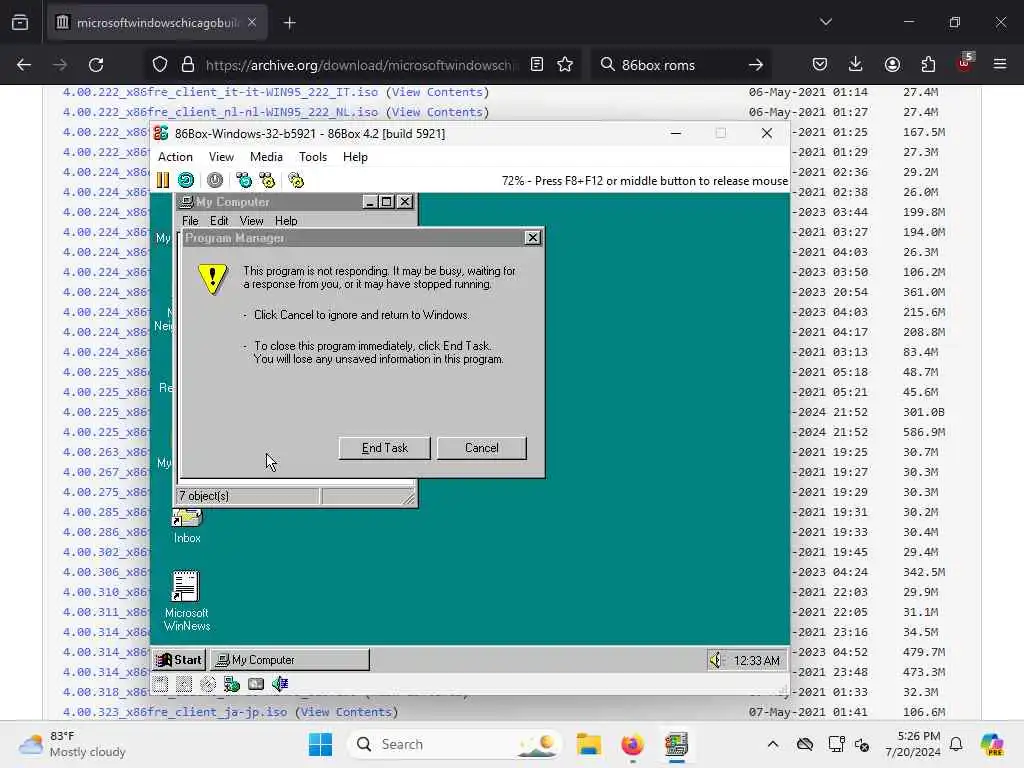1024x768 pixels.
Task: Click uBlock Origin extension icon
Action: (x=965, y=63)
